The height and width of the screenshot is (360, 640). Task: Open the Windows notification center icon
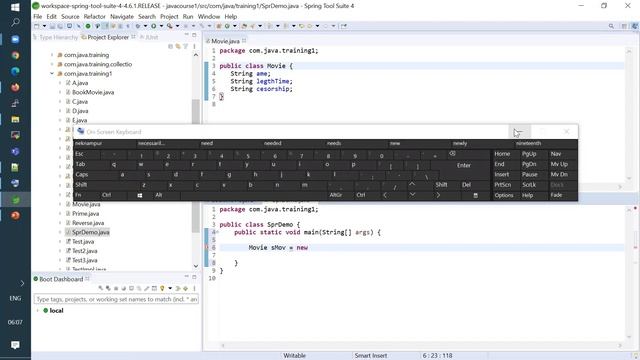click(x=15, y=345)
